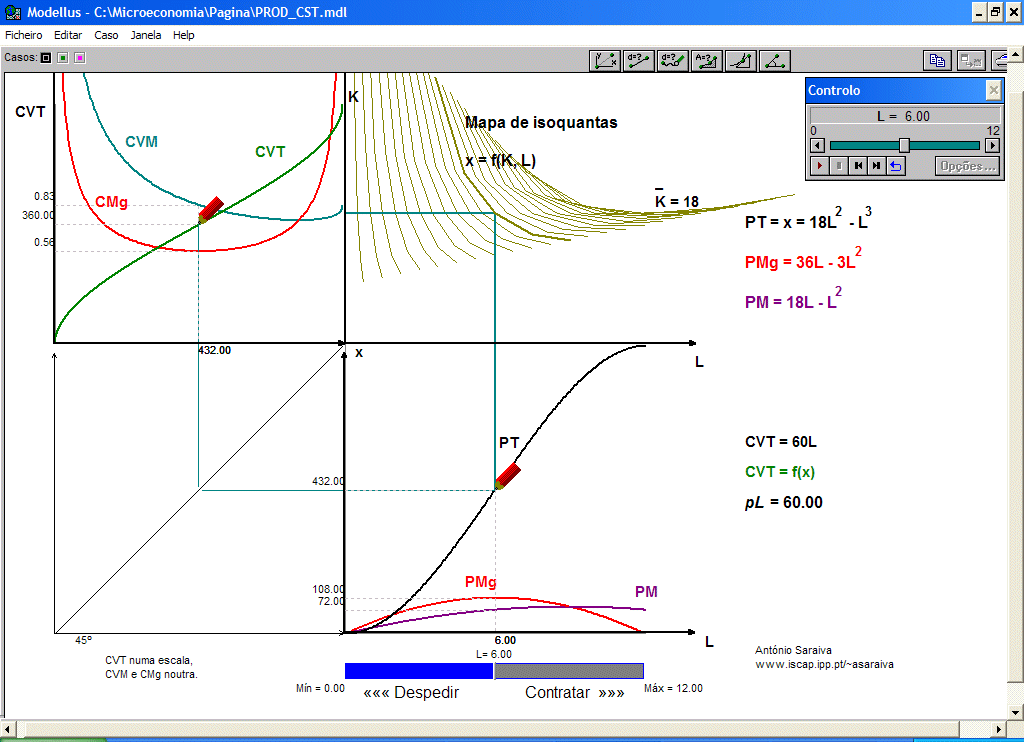The image size is (1024, 742).
Task: Step forward one frame in Controlo
Action: point(877,166)
